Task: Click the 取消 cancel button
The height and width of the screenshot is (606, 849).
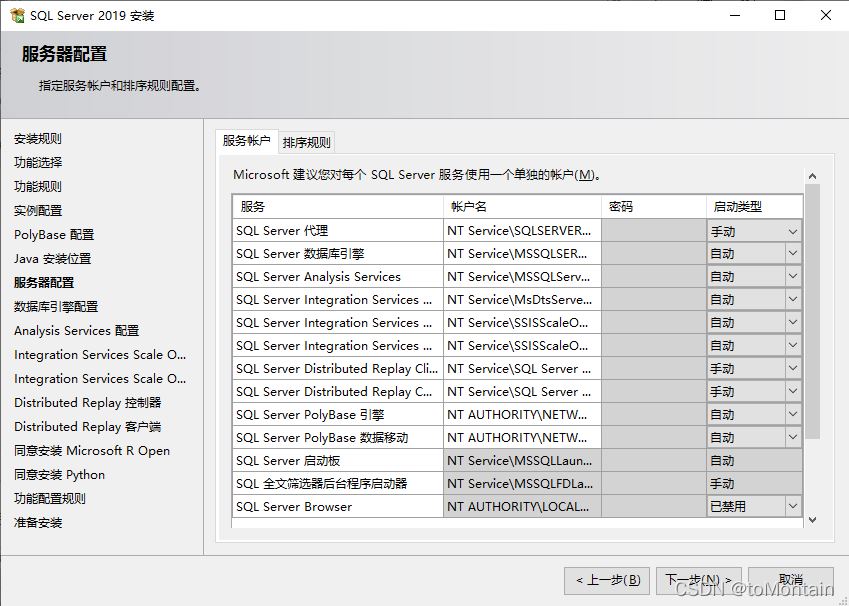Action: pyautogui.click(x=791, y=581)
